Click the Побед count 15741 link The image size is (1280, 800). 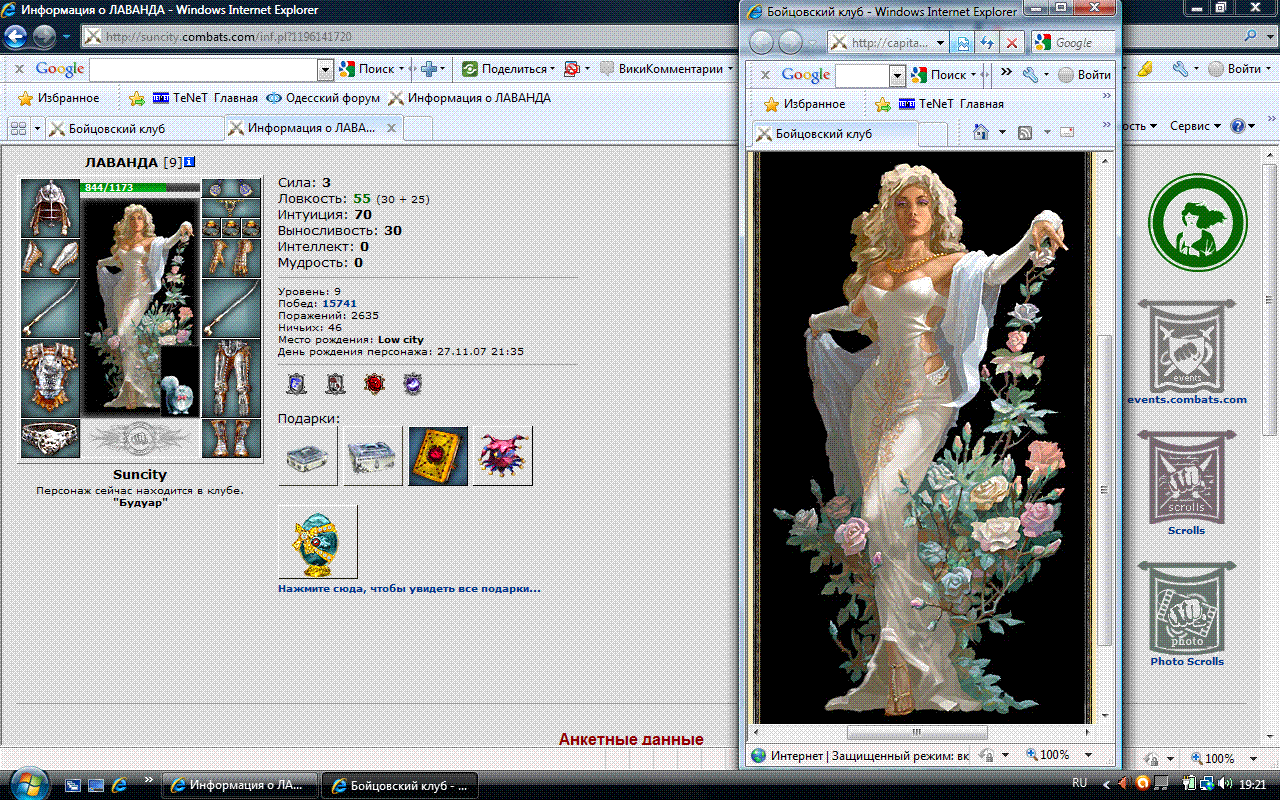[339, 303]
